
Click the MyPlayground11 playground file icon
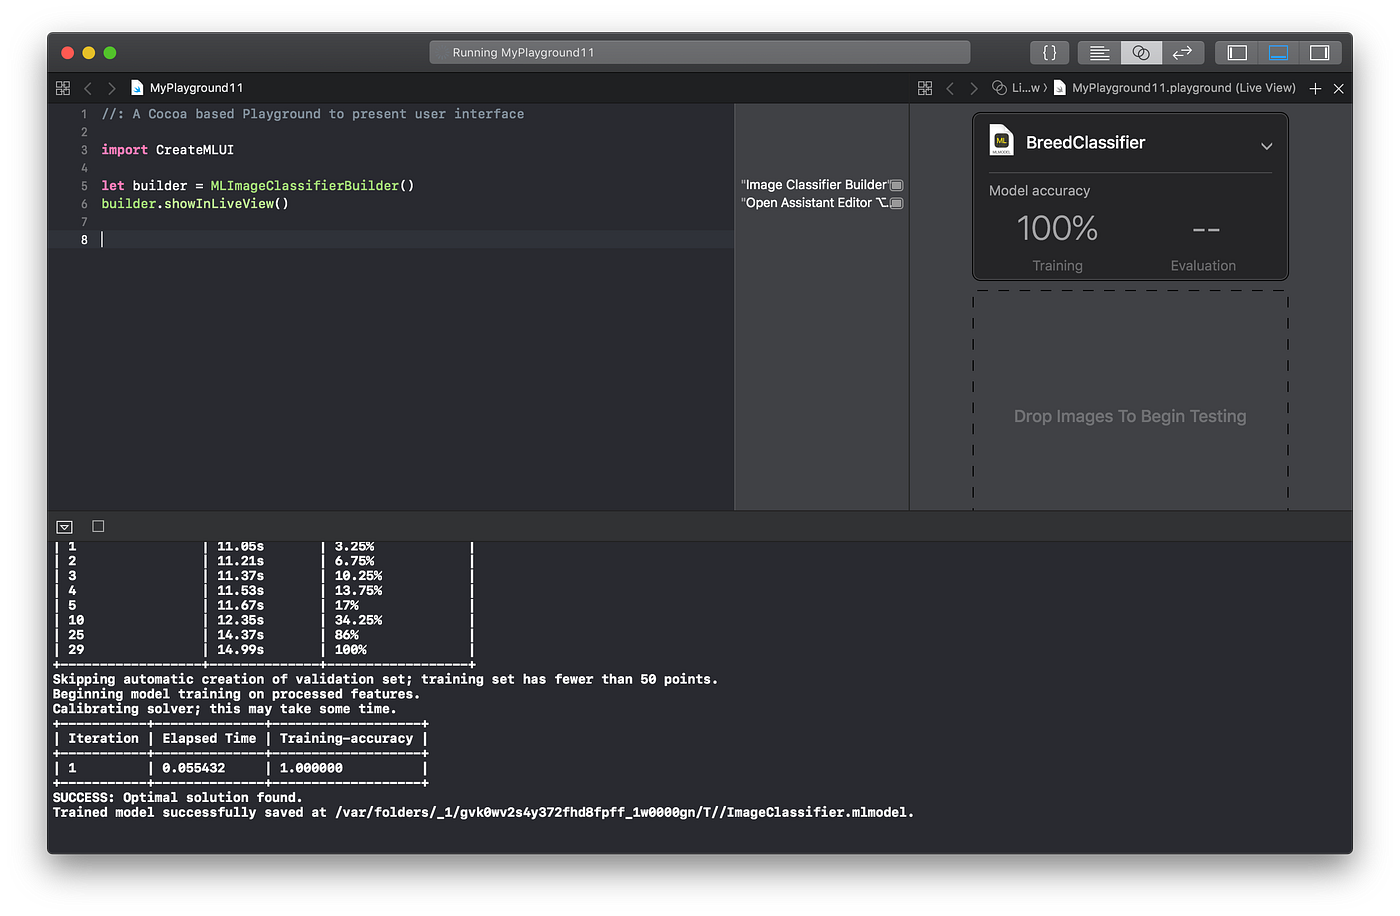click(137, 88)
